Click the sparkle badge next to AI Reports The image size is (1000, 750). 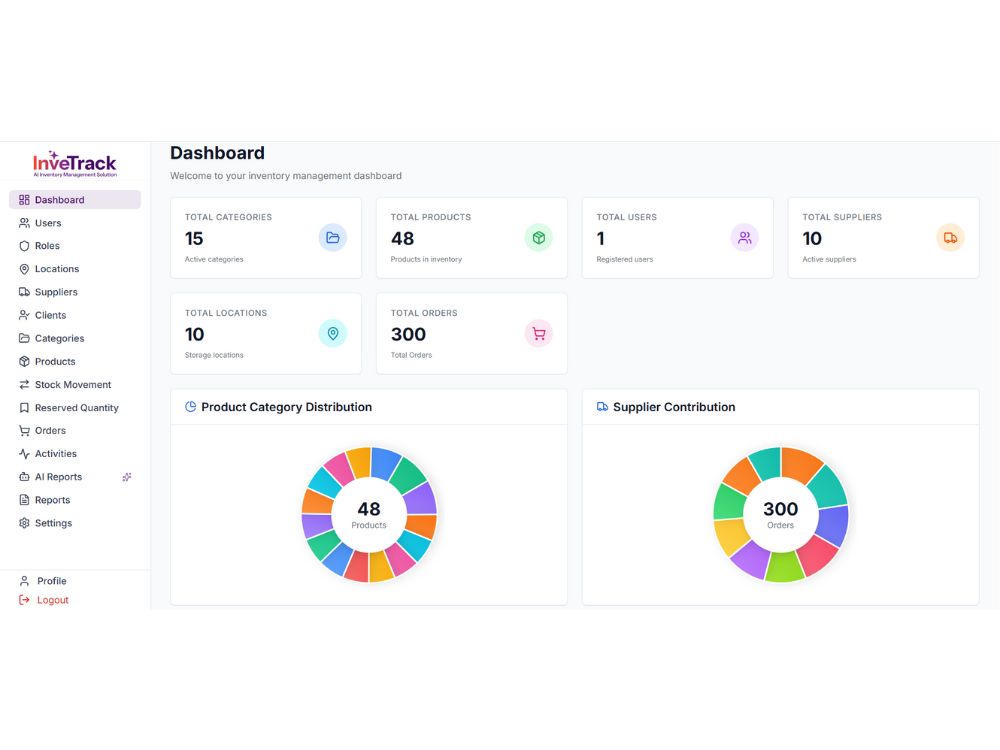(x=127, y=476)
